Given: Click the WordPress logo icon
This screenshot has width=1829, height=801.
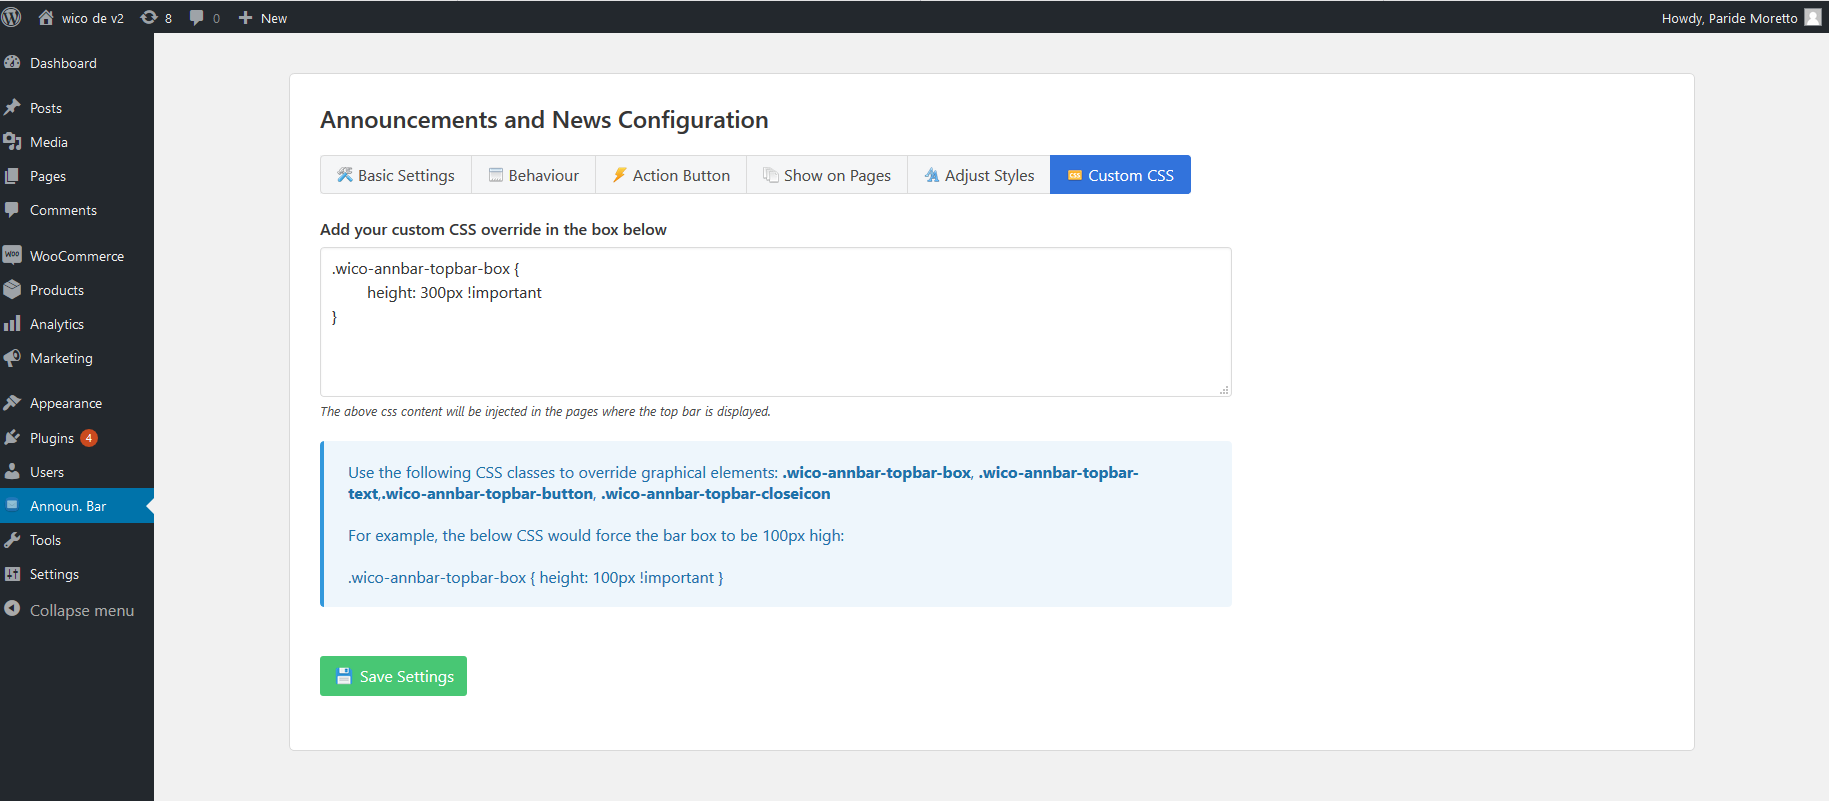Looking at the screenshot, I should (12, 17).
